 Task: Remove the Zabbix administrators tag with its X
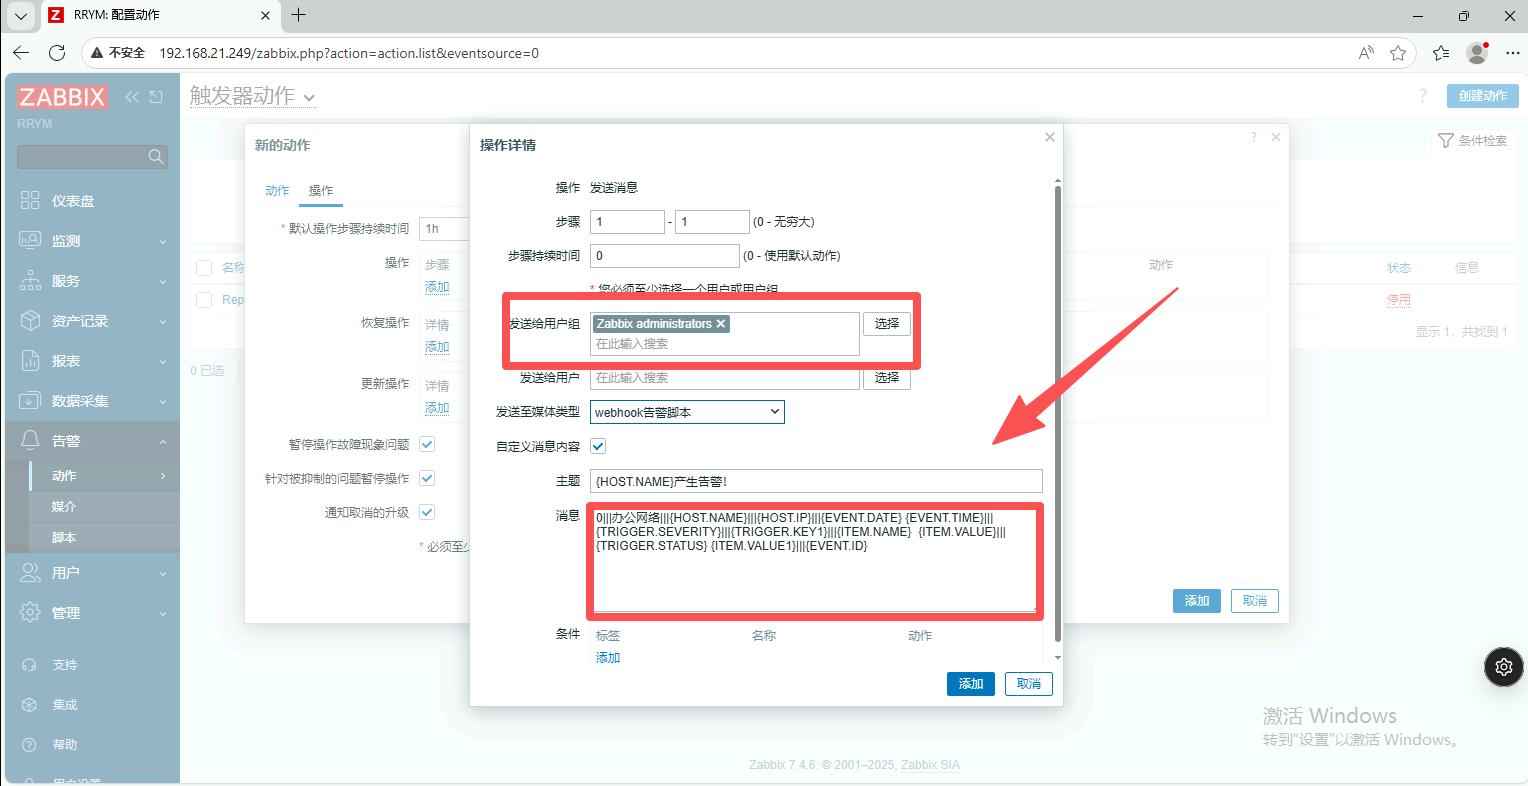tap(721, 324)
